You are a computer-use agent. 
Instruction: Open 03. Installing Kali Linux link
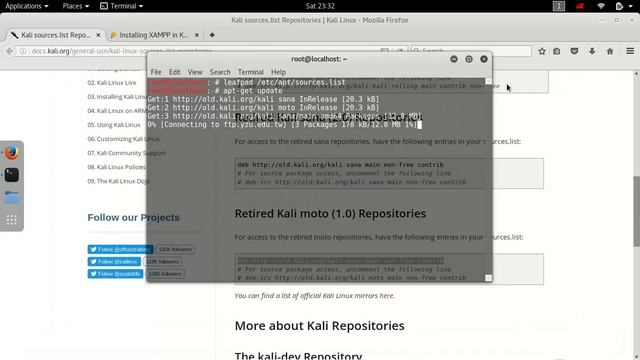[x=117, y=97]
